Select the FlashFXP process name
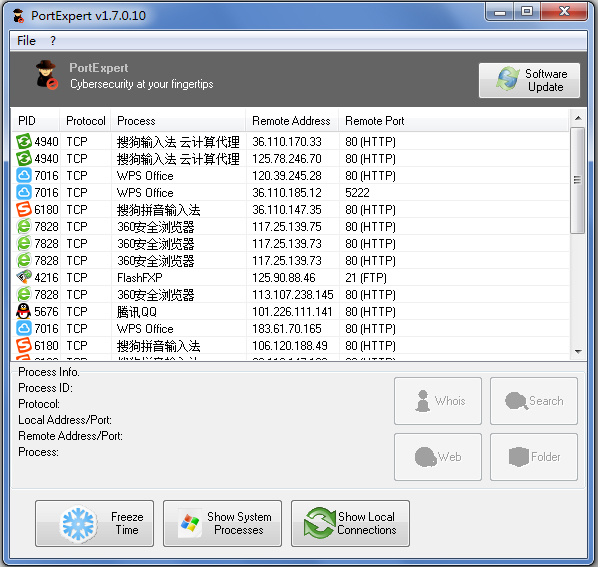The height and width of the screenshot is (567, 598). click(x=140, y=278)
